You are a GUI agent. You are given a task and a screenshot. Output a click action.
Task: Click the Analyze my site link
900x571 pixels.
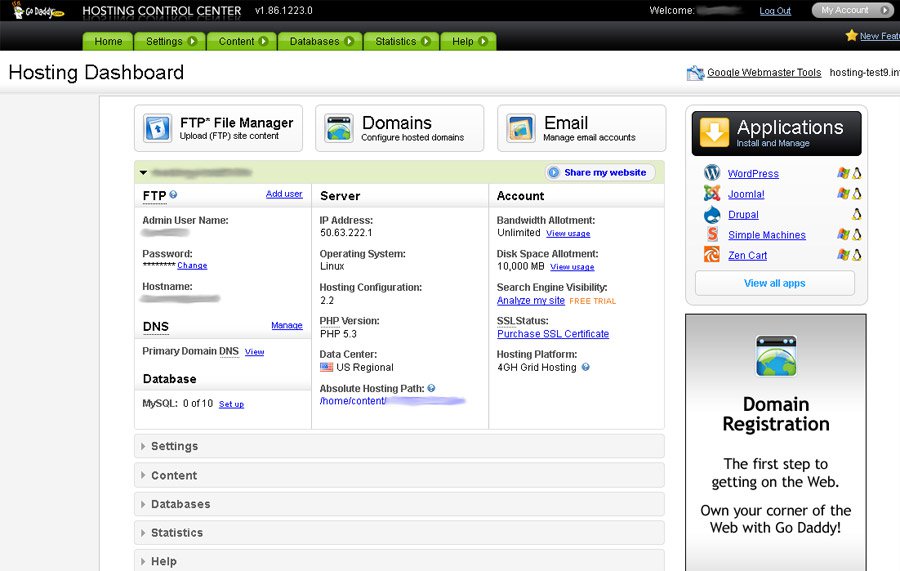point(531,300)
